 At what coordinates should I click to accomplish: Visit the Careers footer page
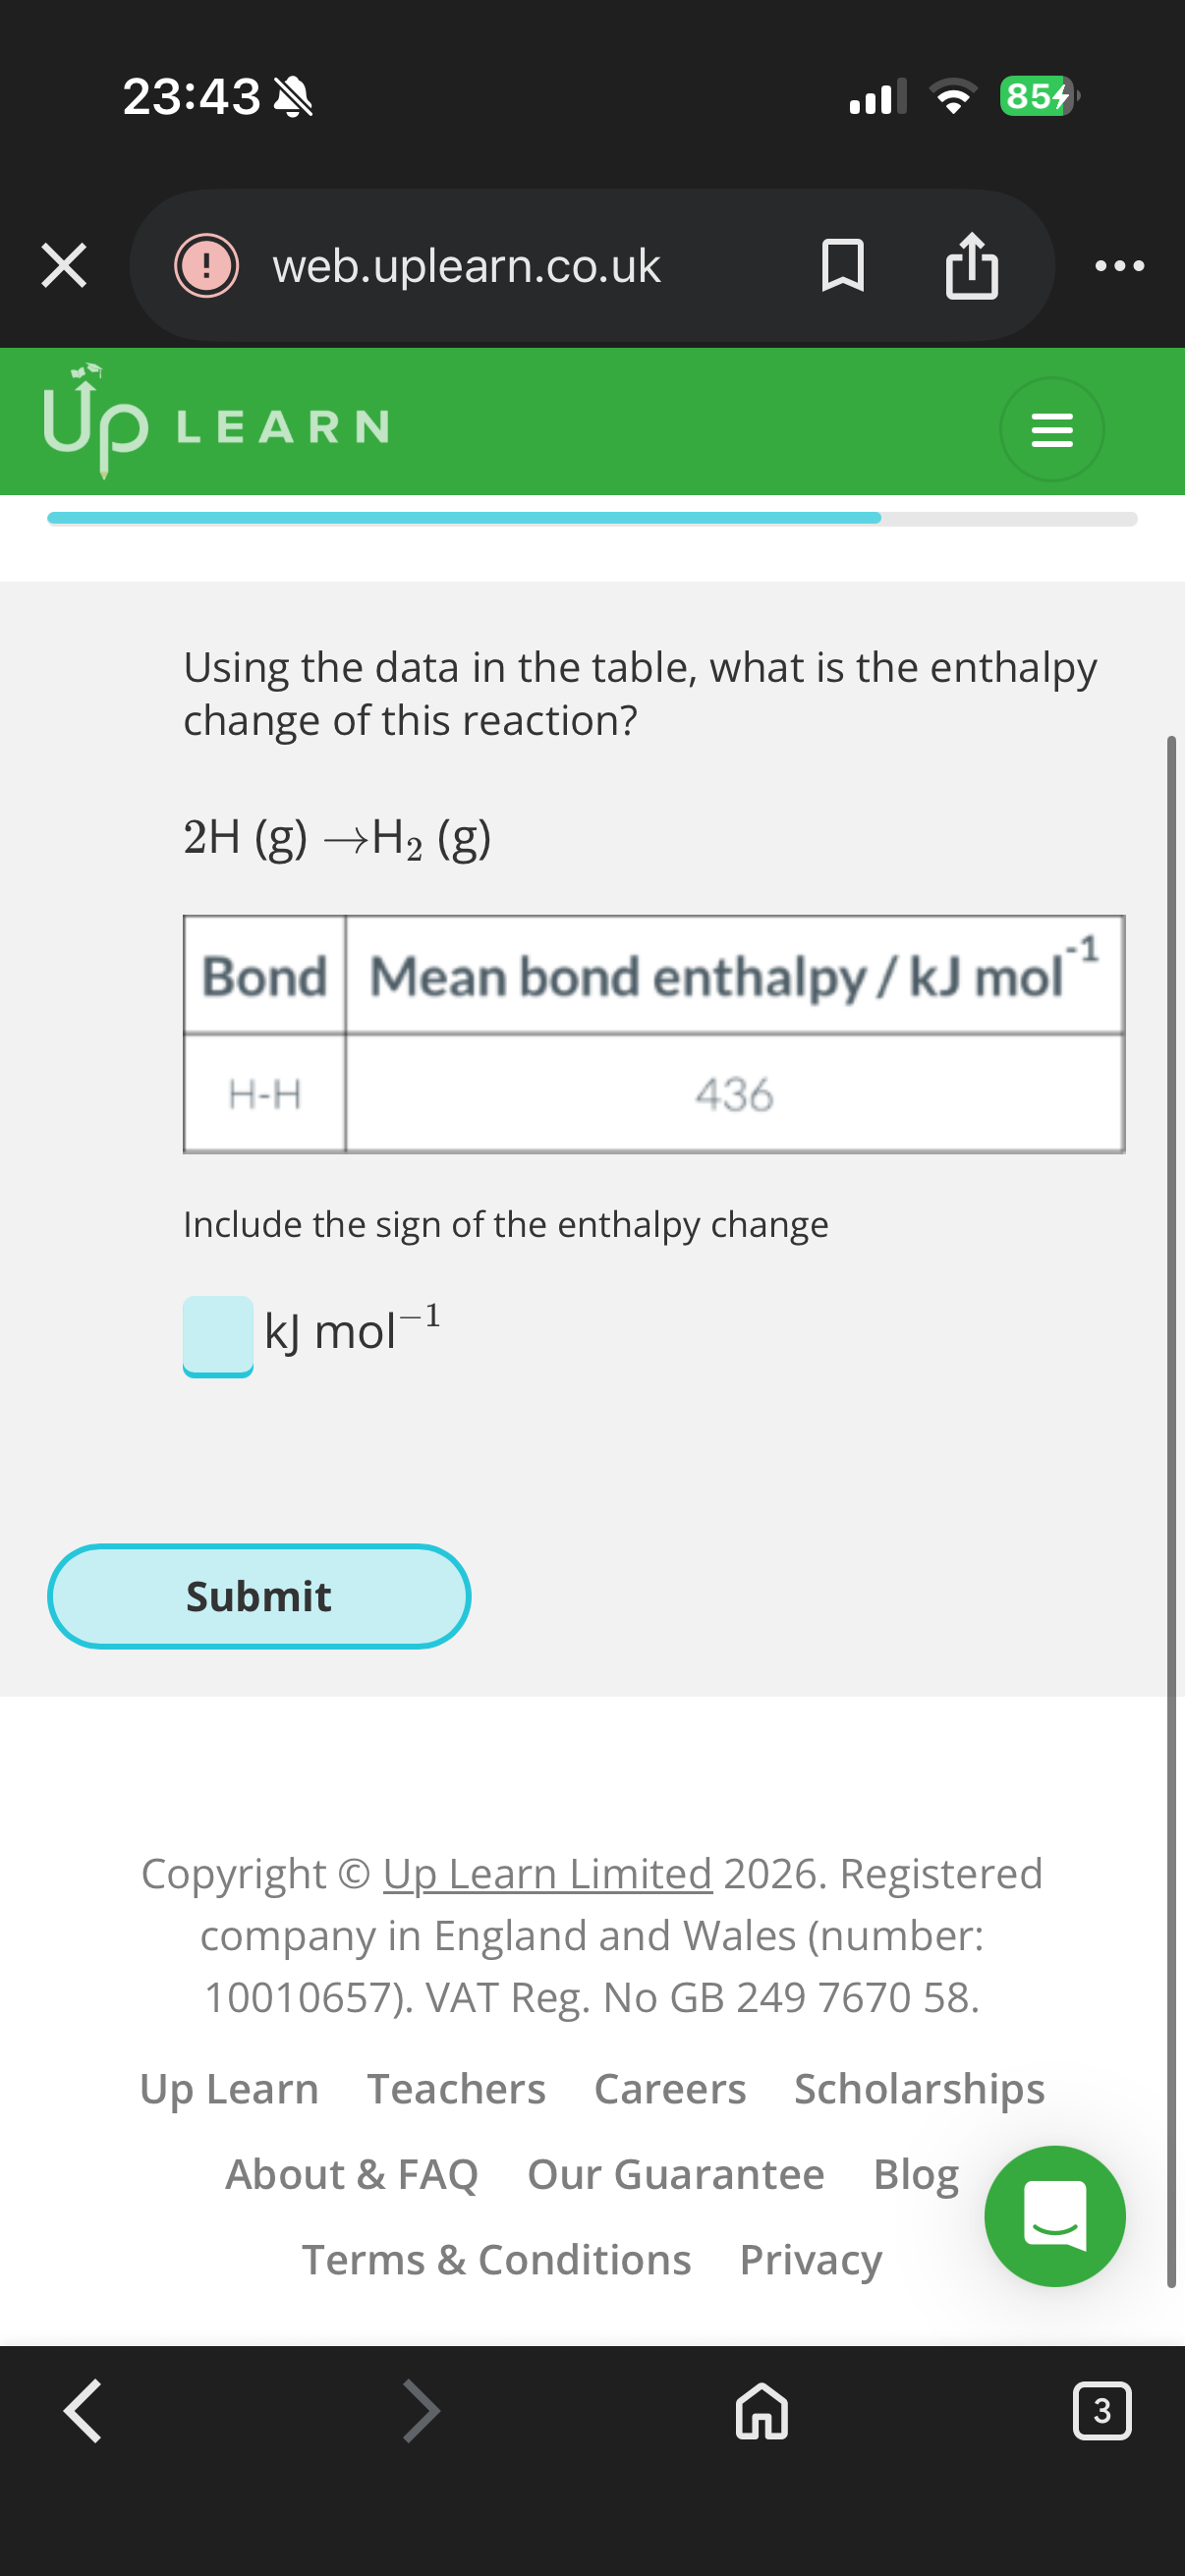(670, 2089)
